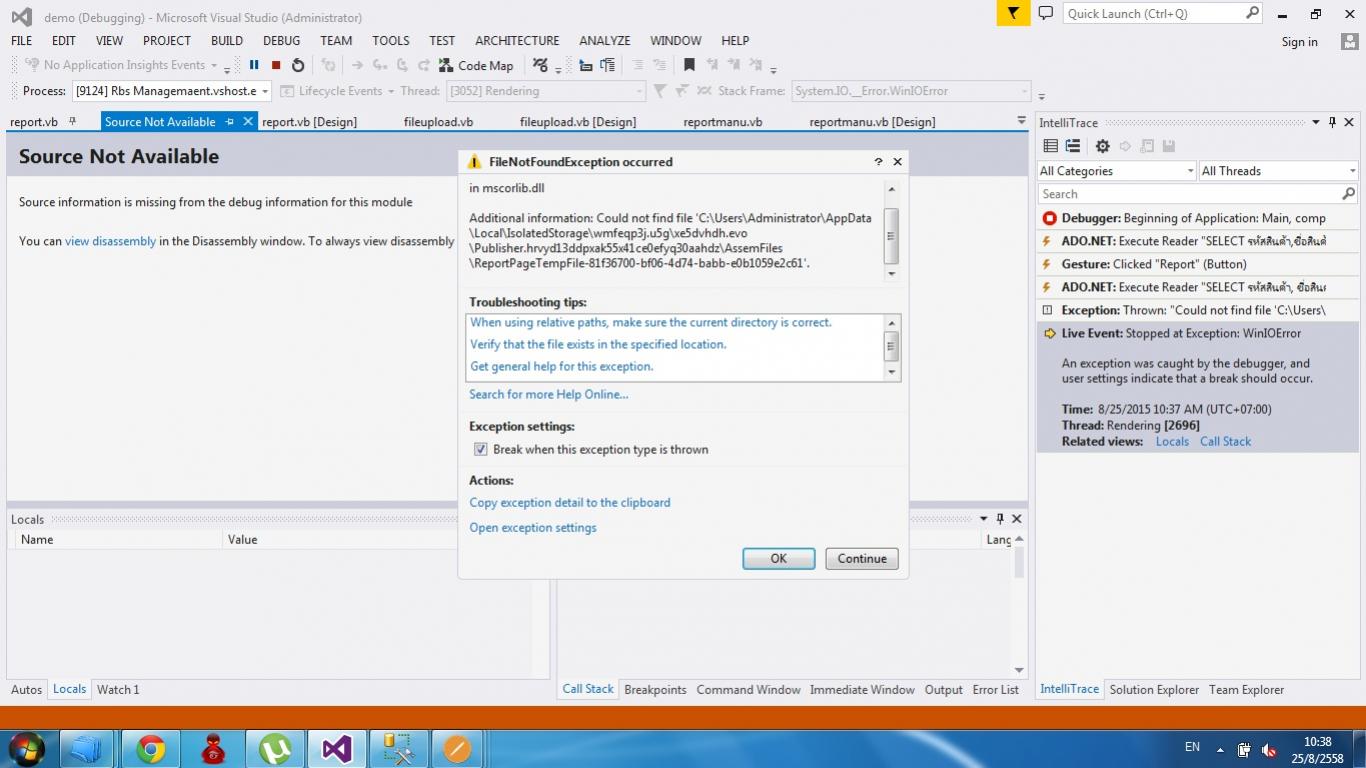The width and height of the screenshot is (1366, 768).
Task: Click the Visual Studio taskbar icon
Action: pyautogui.click(x=337, y=748)
